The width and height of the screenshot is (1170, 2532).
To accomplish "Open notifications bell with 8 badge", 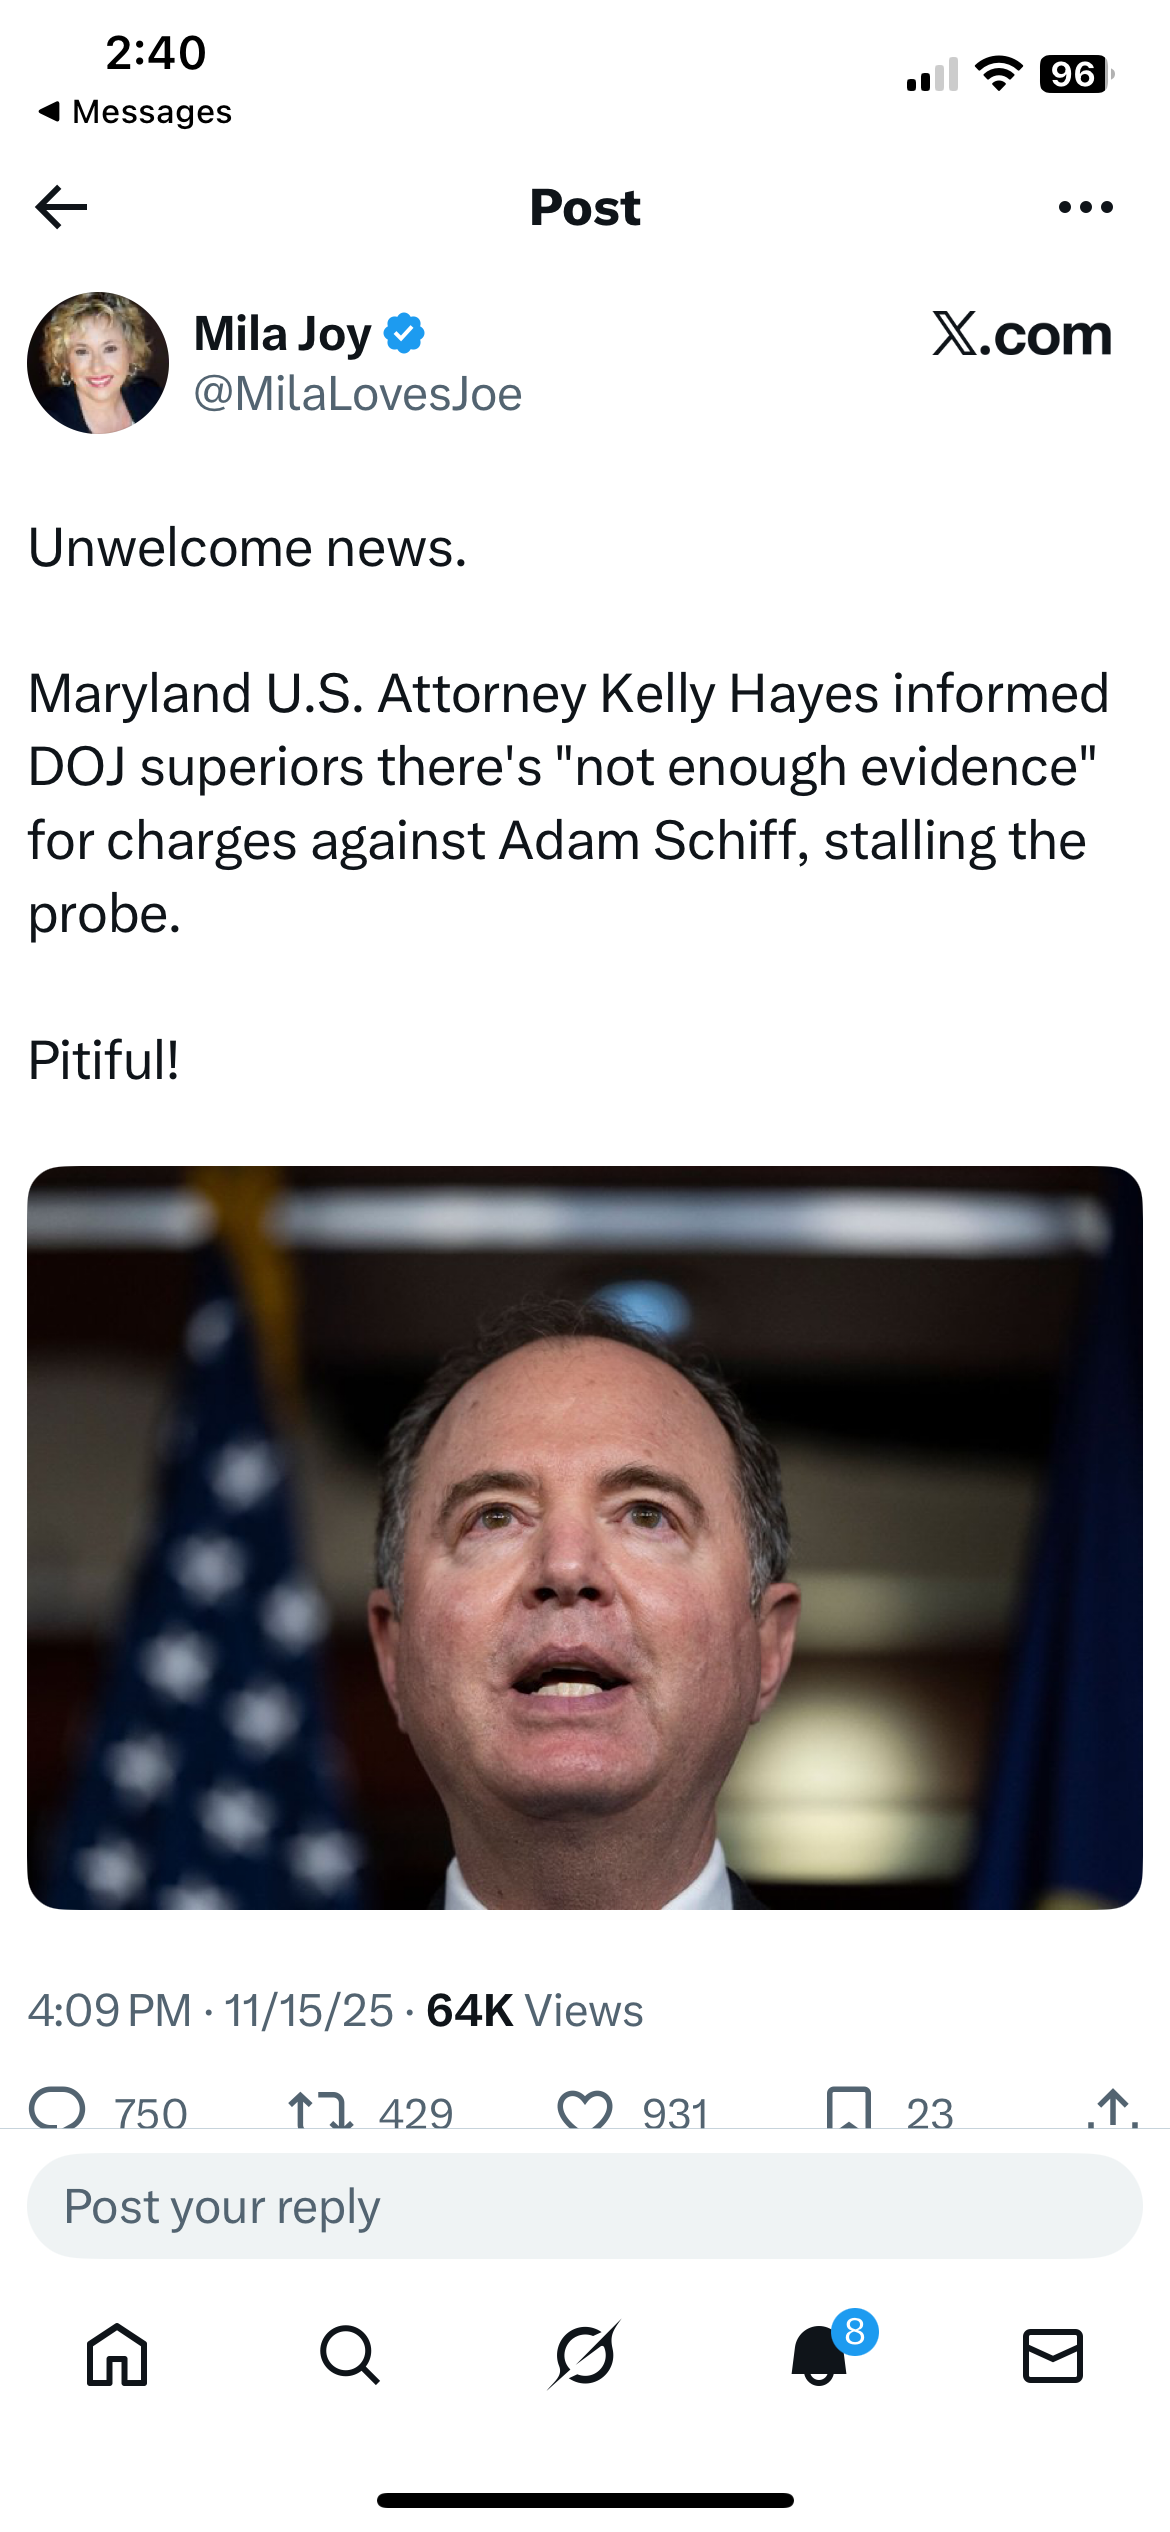I will click(820, 2354).
